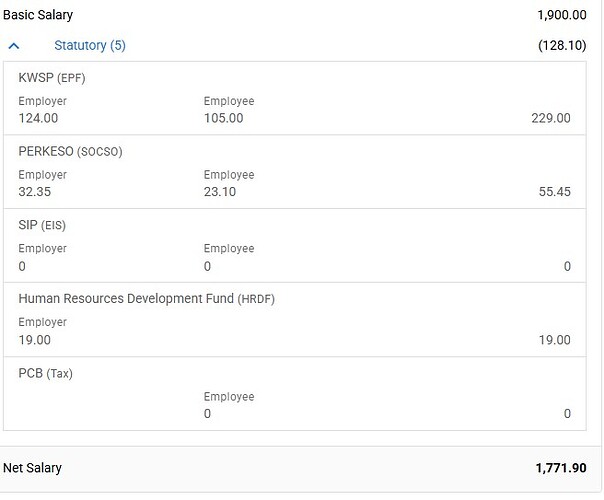The image size is (604, 500).
Task: Open the Statutory (5) link
Action: coord(90,45)
